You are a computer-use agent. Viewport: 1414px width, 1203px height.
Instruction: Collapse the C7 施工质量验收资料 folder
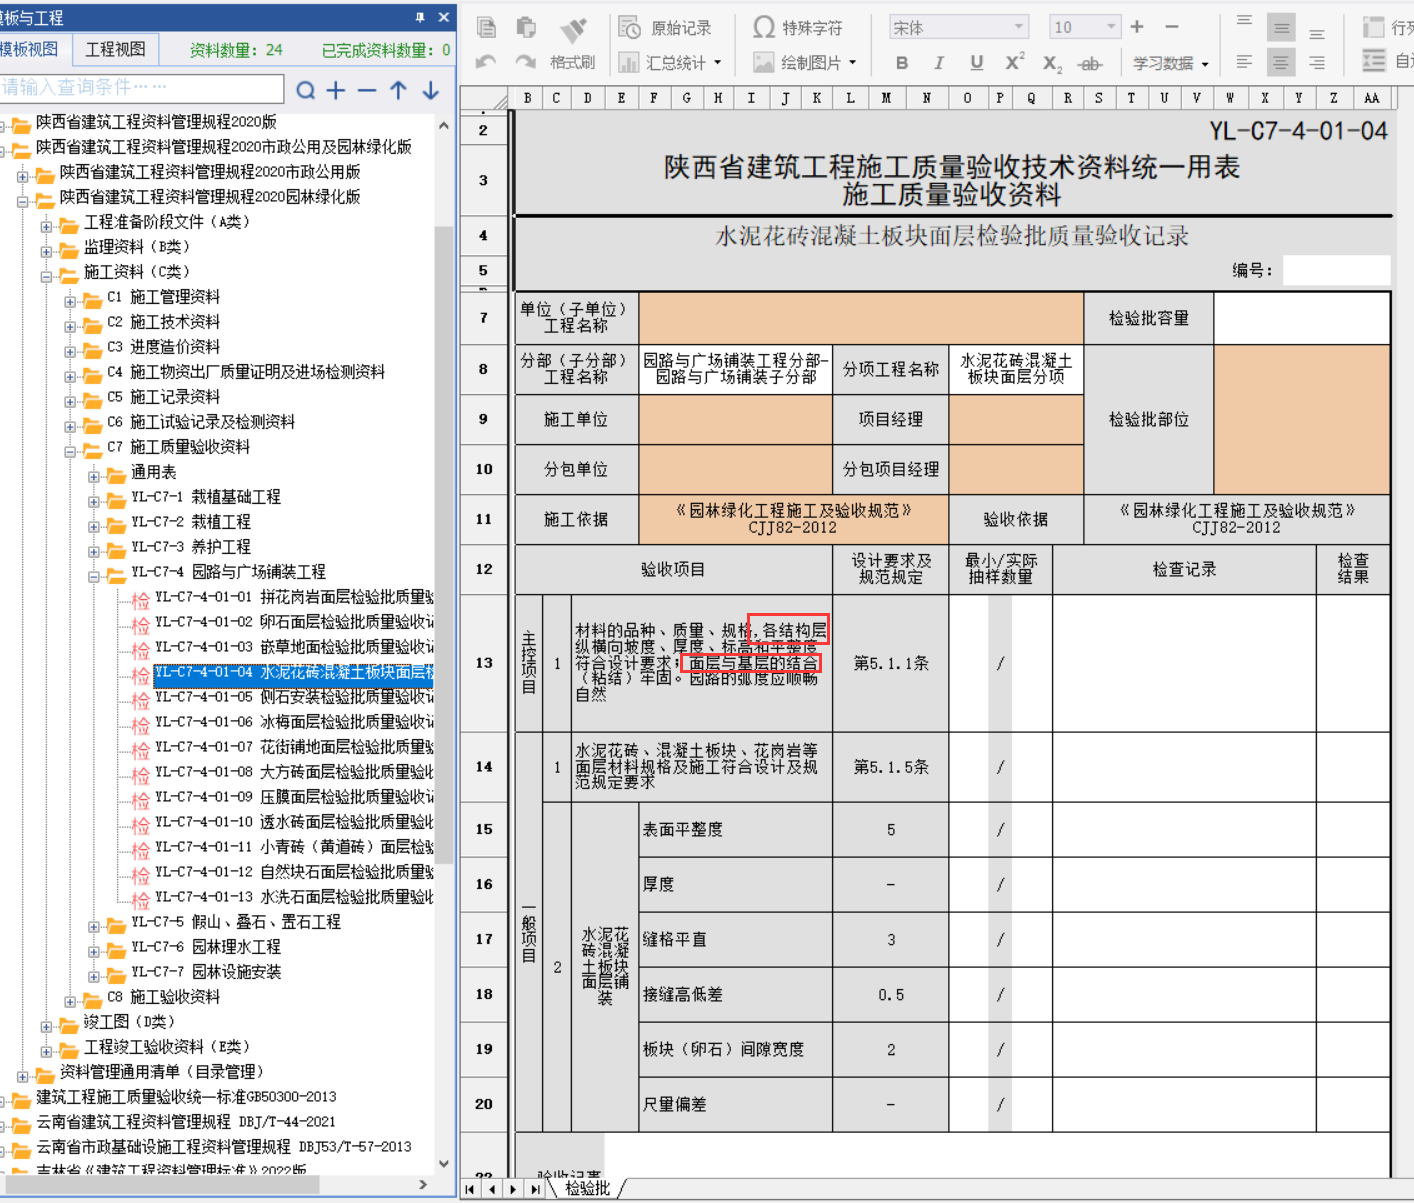click(70, 452)
